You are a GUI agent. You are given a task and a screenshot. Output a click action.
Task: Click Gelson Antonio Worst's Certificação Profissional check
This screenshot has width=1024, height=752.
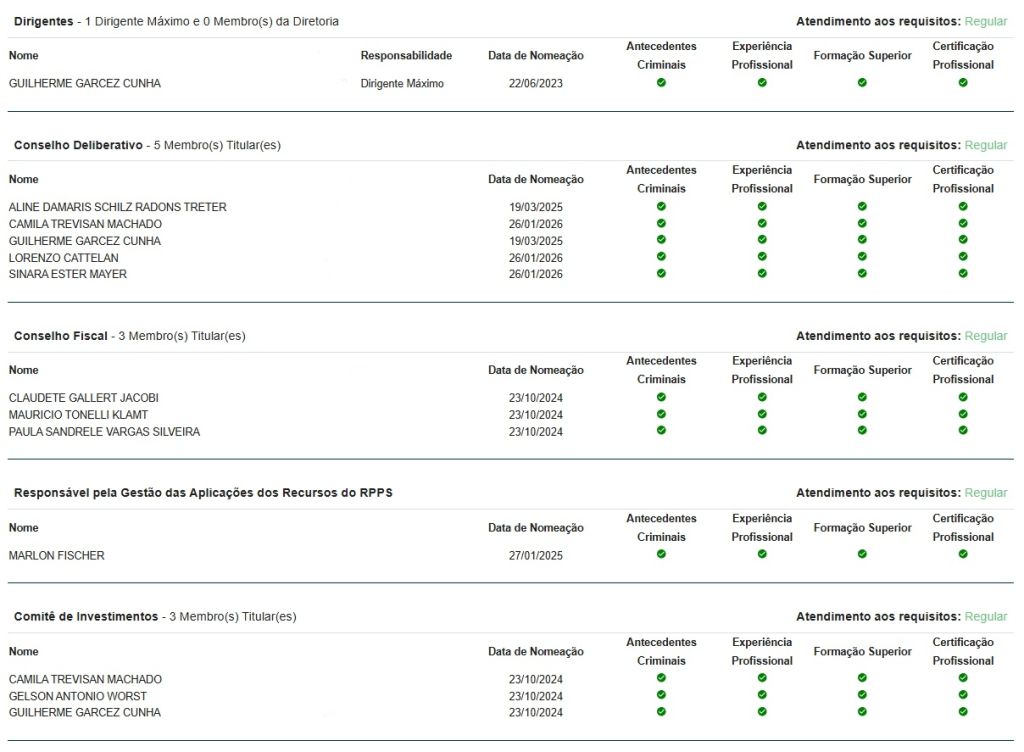pyautogui.click(x=963, y=695)
